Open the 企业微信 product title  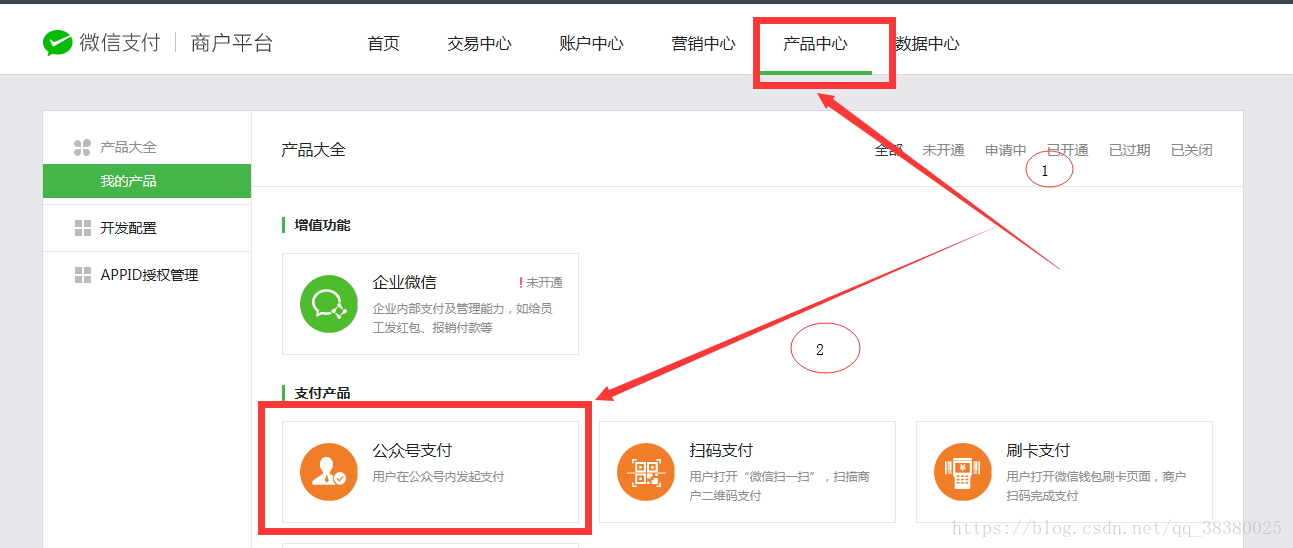pyautogui.click(x=404, y=282)
